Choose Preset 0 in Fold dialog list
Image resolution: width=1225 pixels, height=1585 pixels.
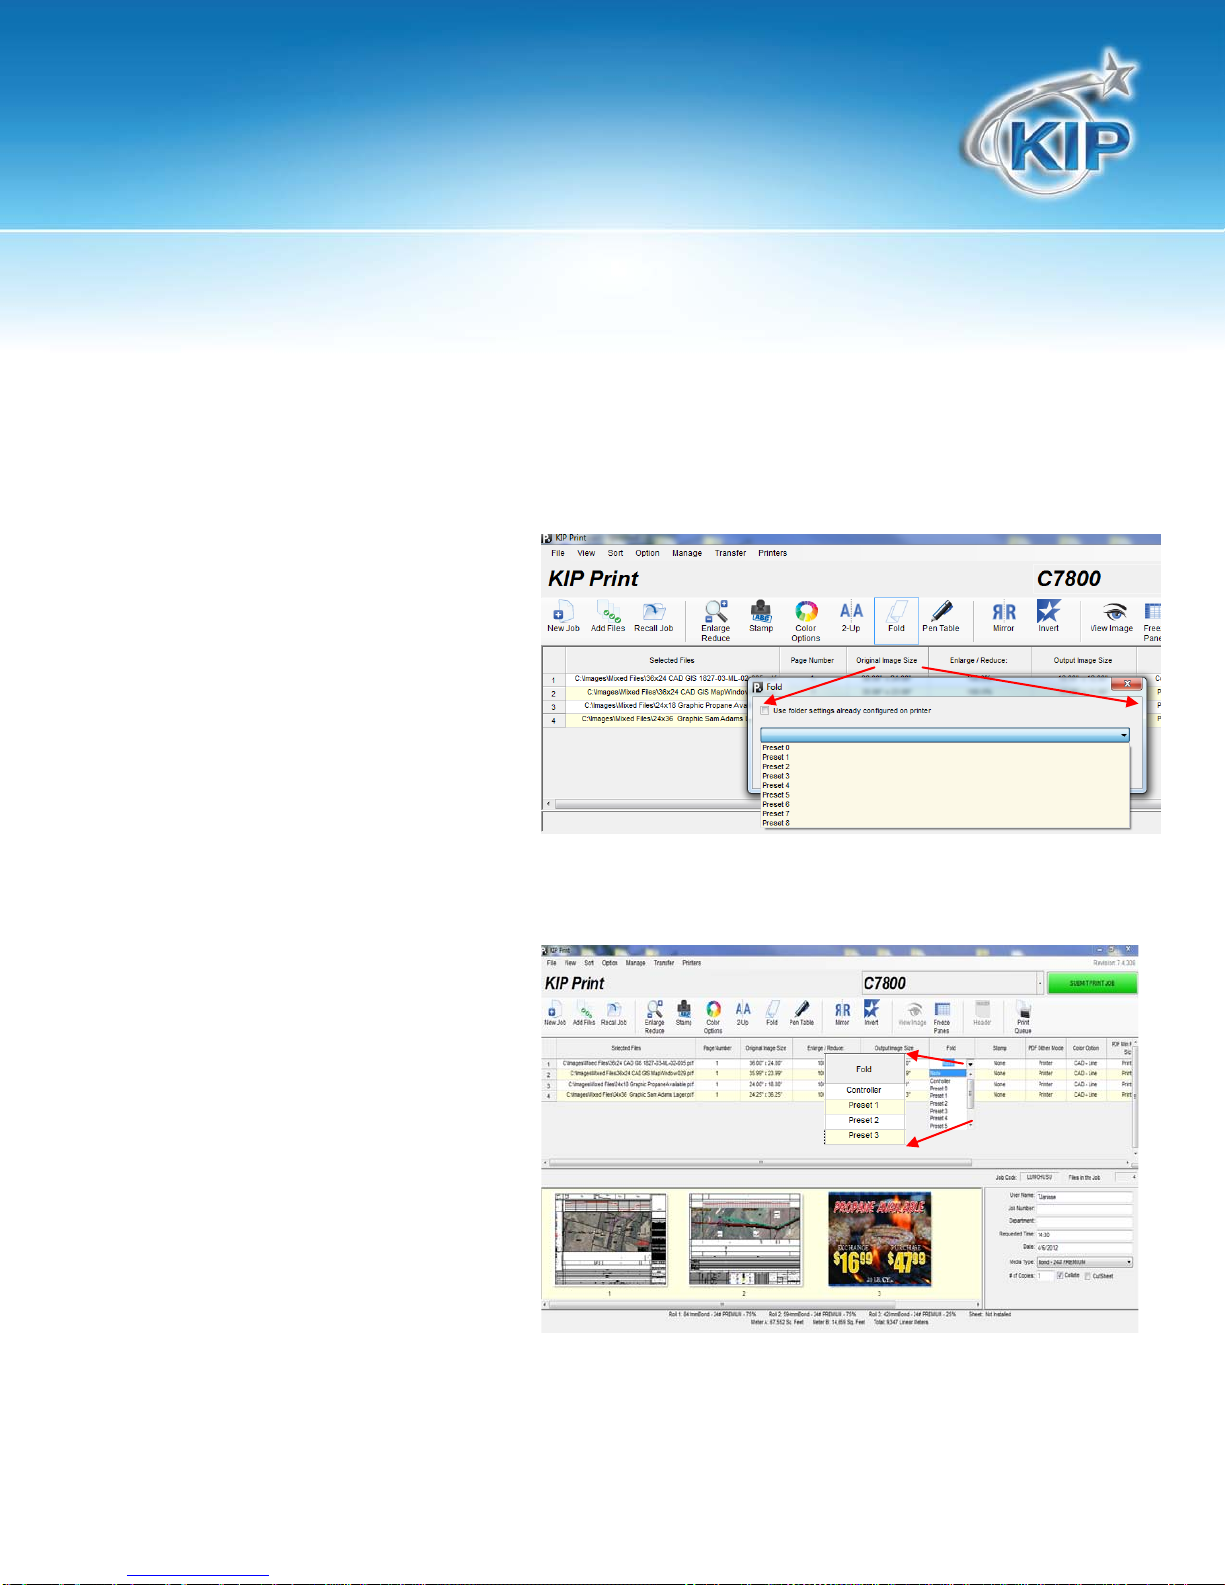[x=776, y=748]
